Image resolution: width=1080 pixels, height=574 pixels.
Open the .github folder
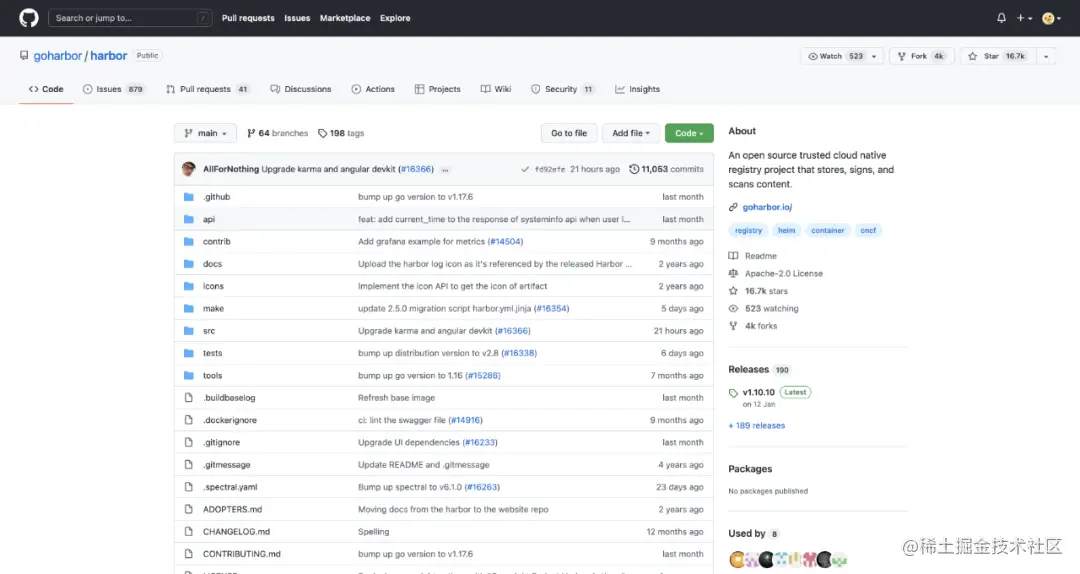(216, 196)
